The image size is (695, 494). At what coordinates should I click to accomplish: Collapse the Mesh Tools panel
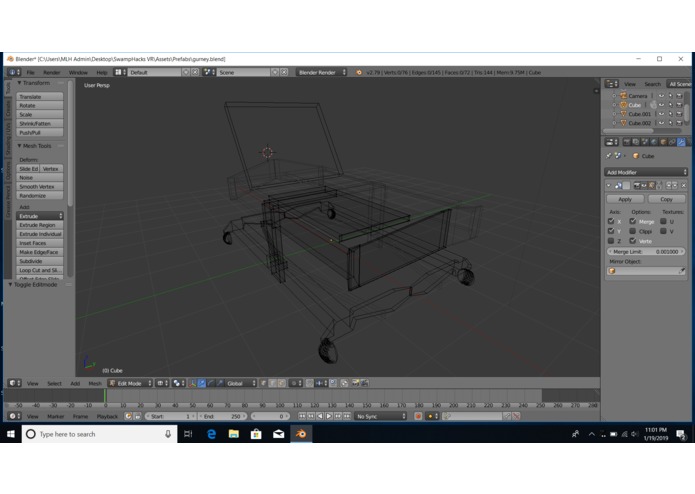20,146
